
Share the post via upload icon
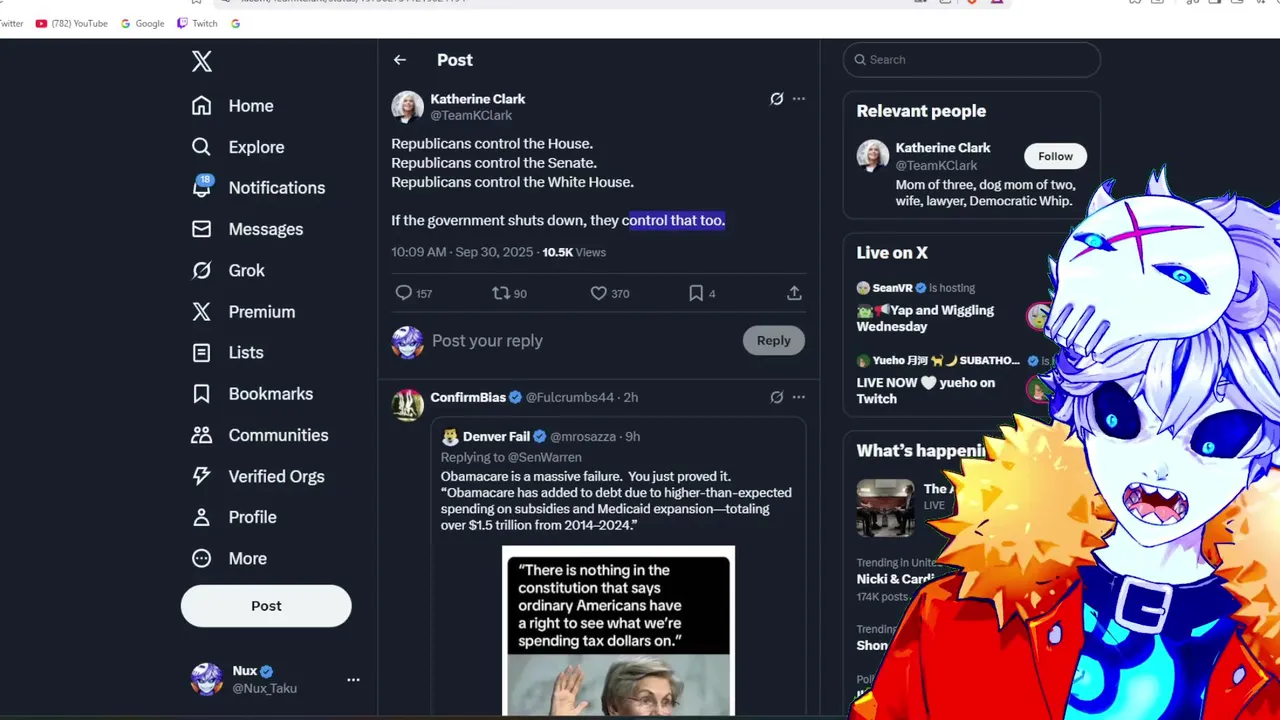[x=794, y=293]
